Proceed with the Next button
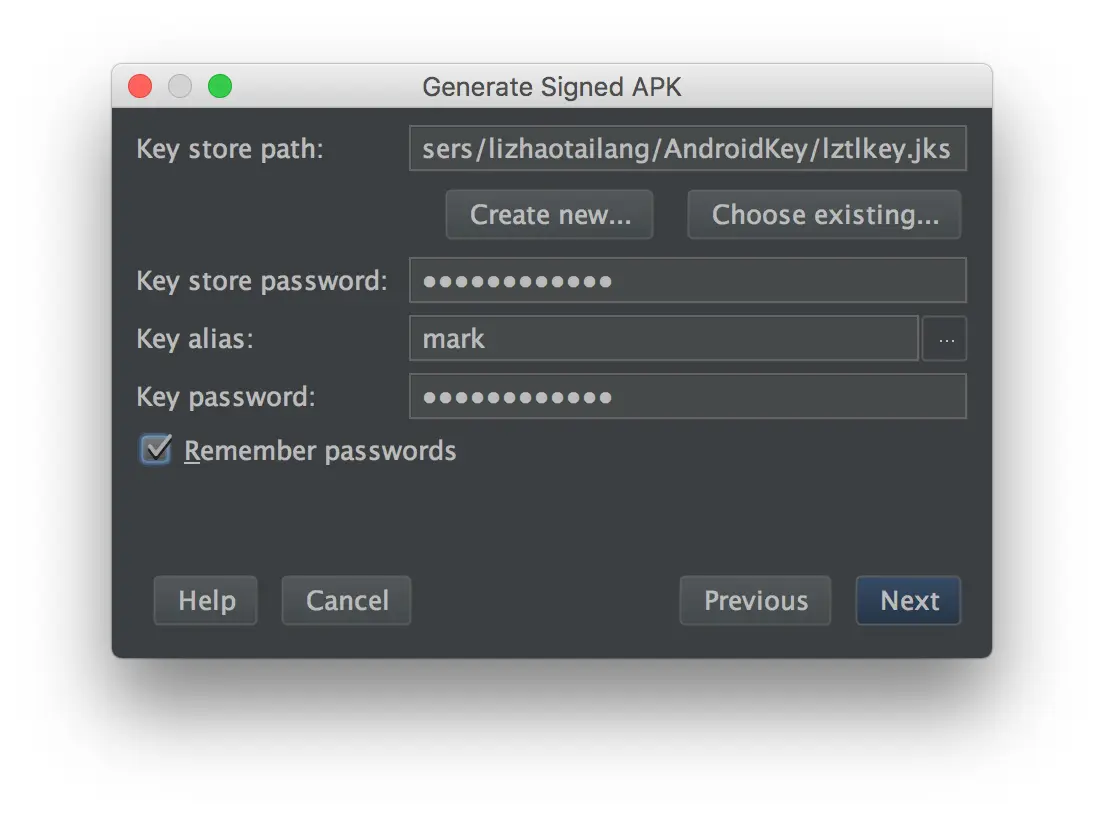This screenshot has width=1104, height=818. pos(908,600)
